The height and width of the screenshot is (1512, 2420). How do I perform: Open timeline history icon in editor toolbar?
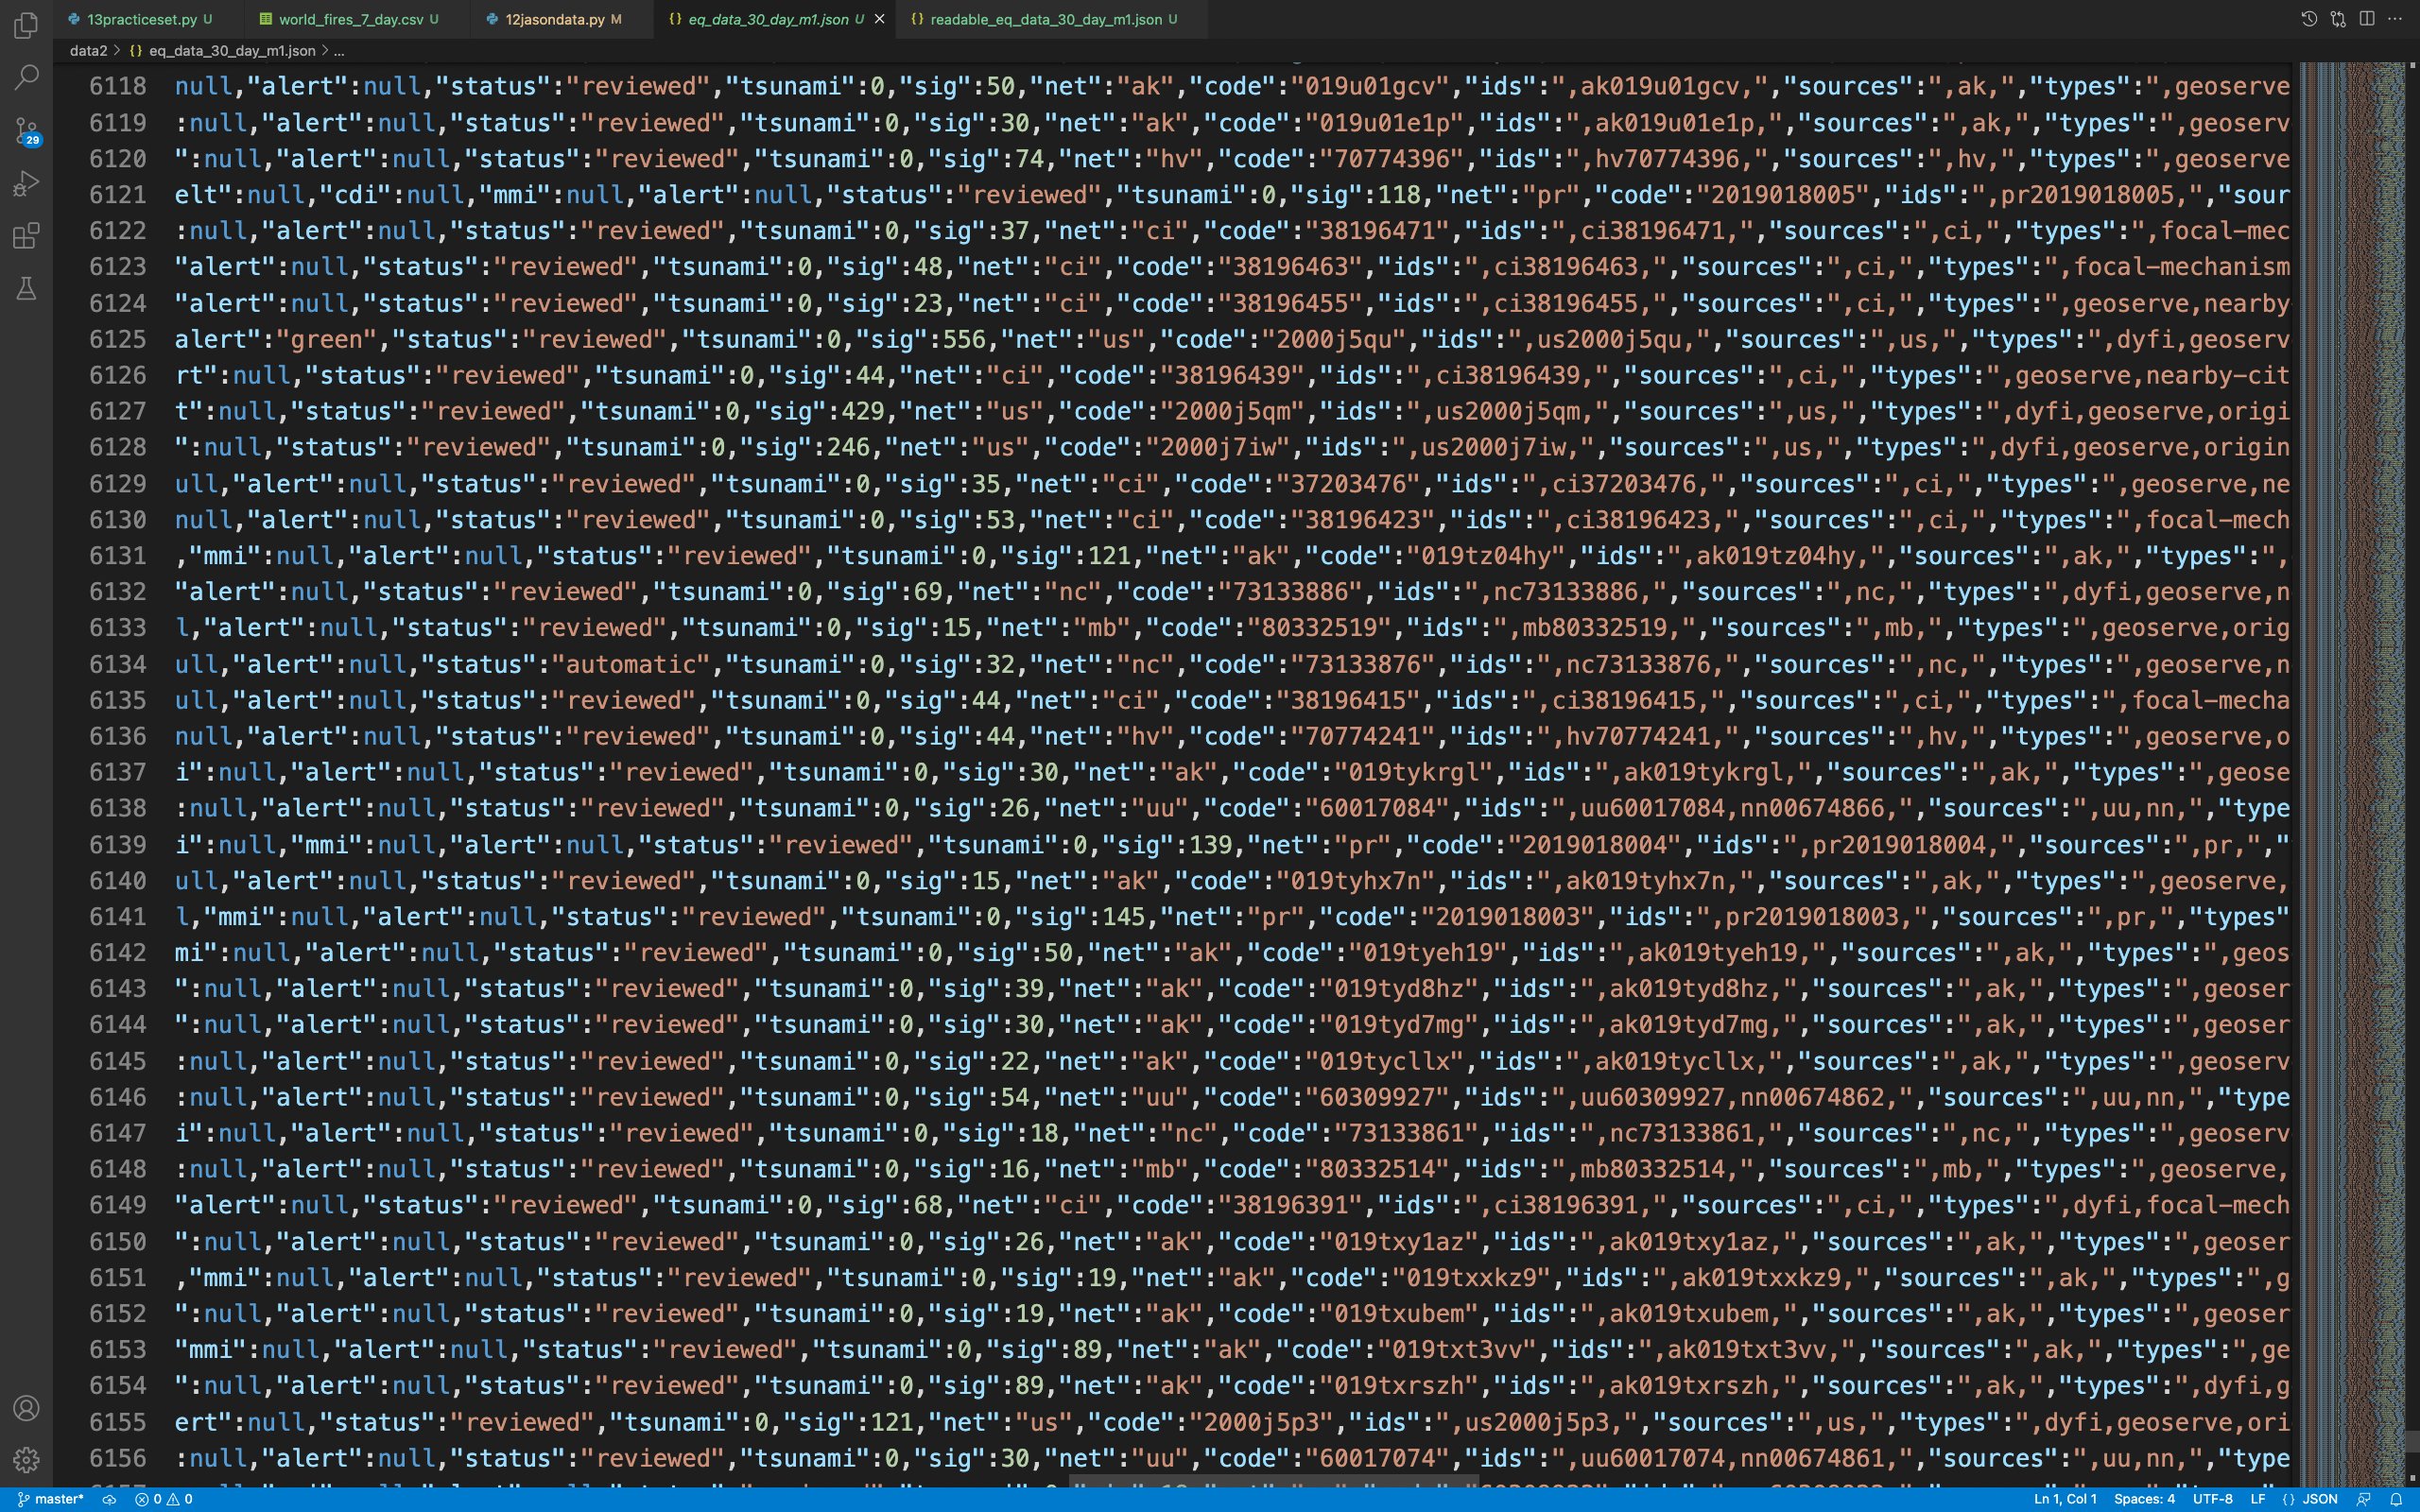[2309, 19]
